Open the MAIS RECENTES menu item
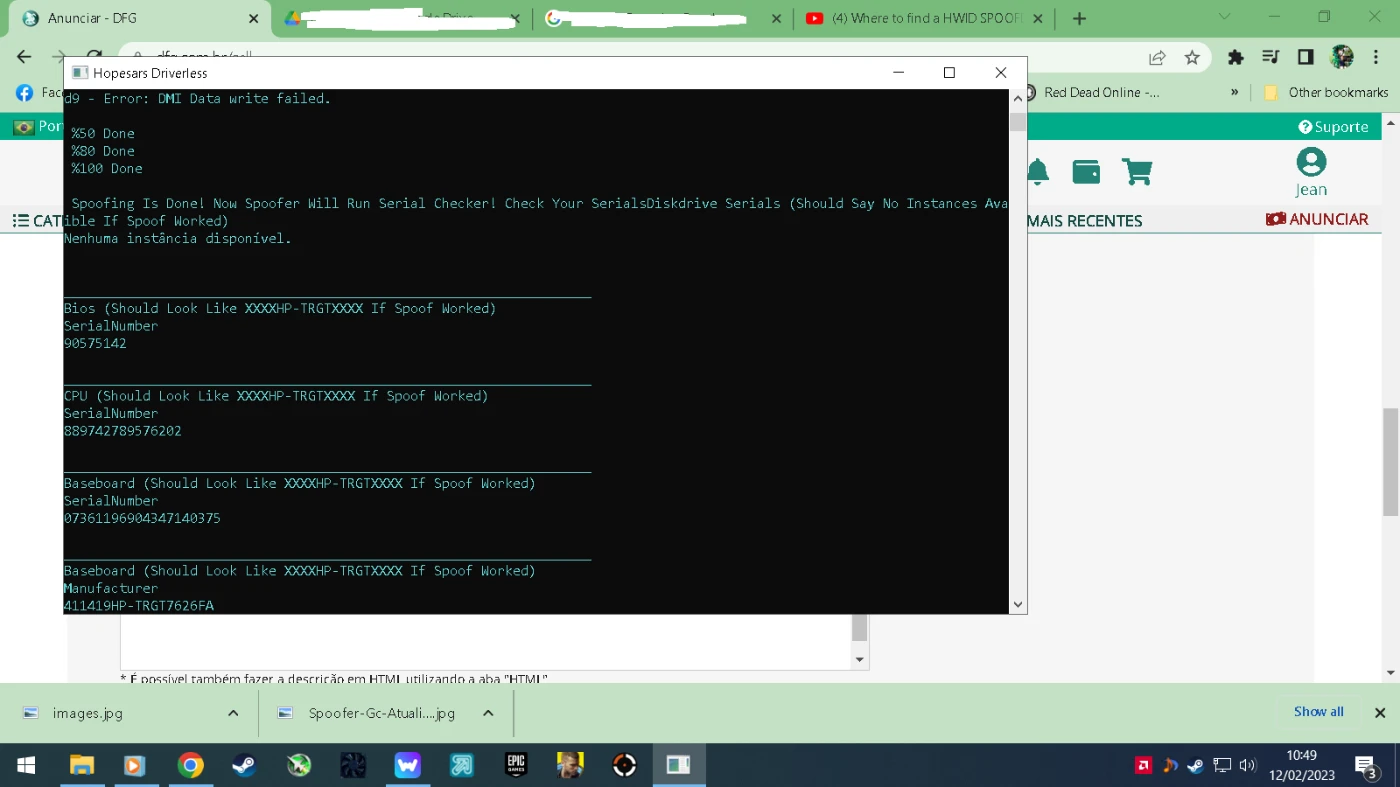This screenshot has width=1400, height=787. (x=1084, y=221)
